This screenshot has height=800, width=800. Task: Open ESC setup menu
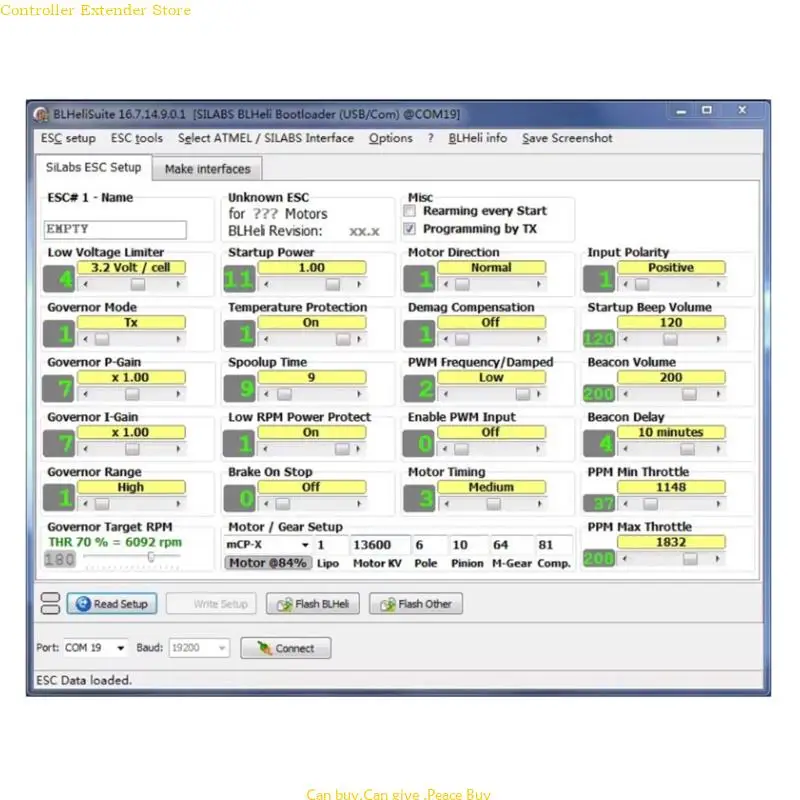coord(68,138)
